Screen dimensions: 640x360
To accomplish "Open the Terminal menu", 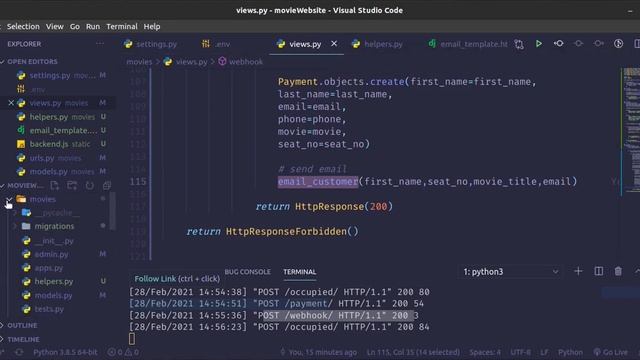I will coord(122,27).
